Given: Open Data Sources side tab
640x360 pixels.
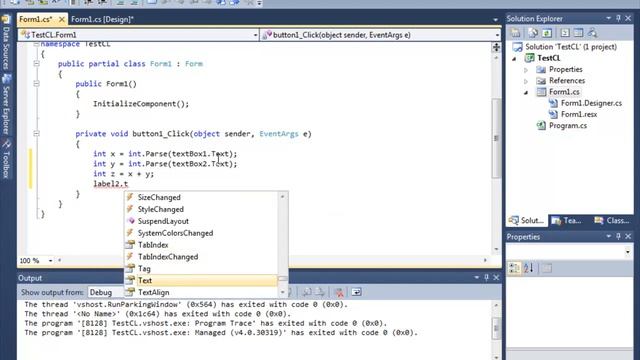Looking at the screenshot, I should coord(6,43).
